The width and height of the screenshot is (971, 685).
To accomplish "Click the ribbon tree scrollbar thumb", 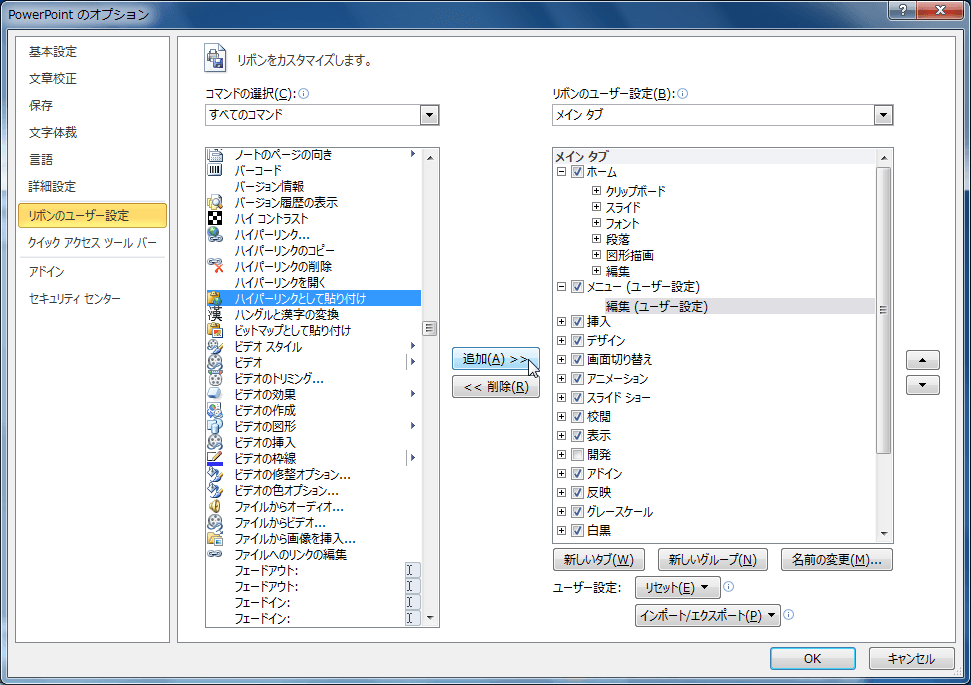I will pos(884,310).
